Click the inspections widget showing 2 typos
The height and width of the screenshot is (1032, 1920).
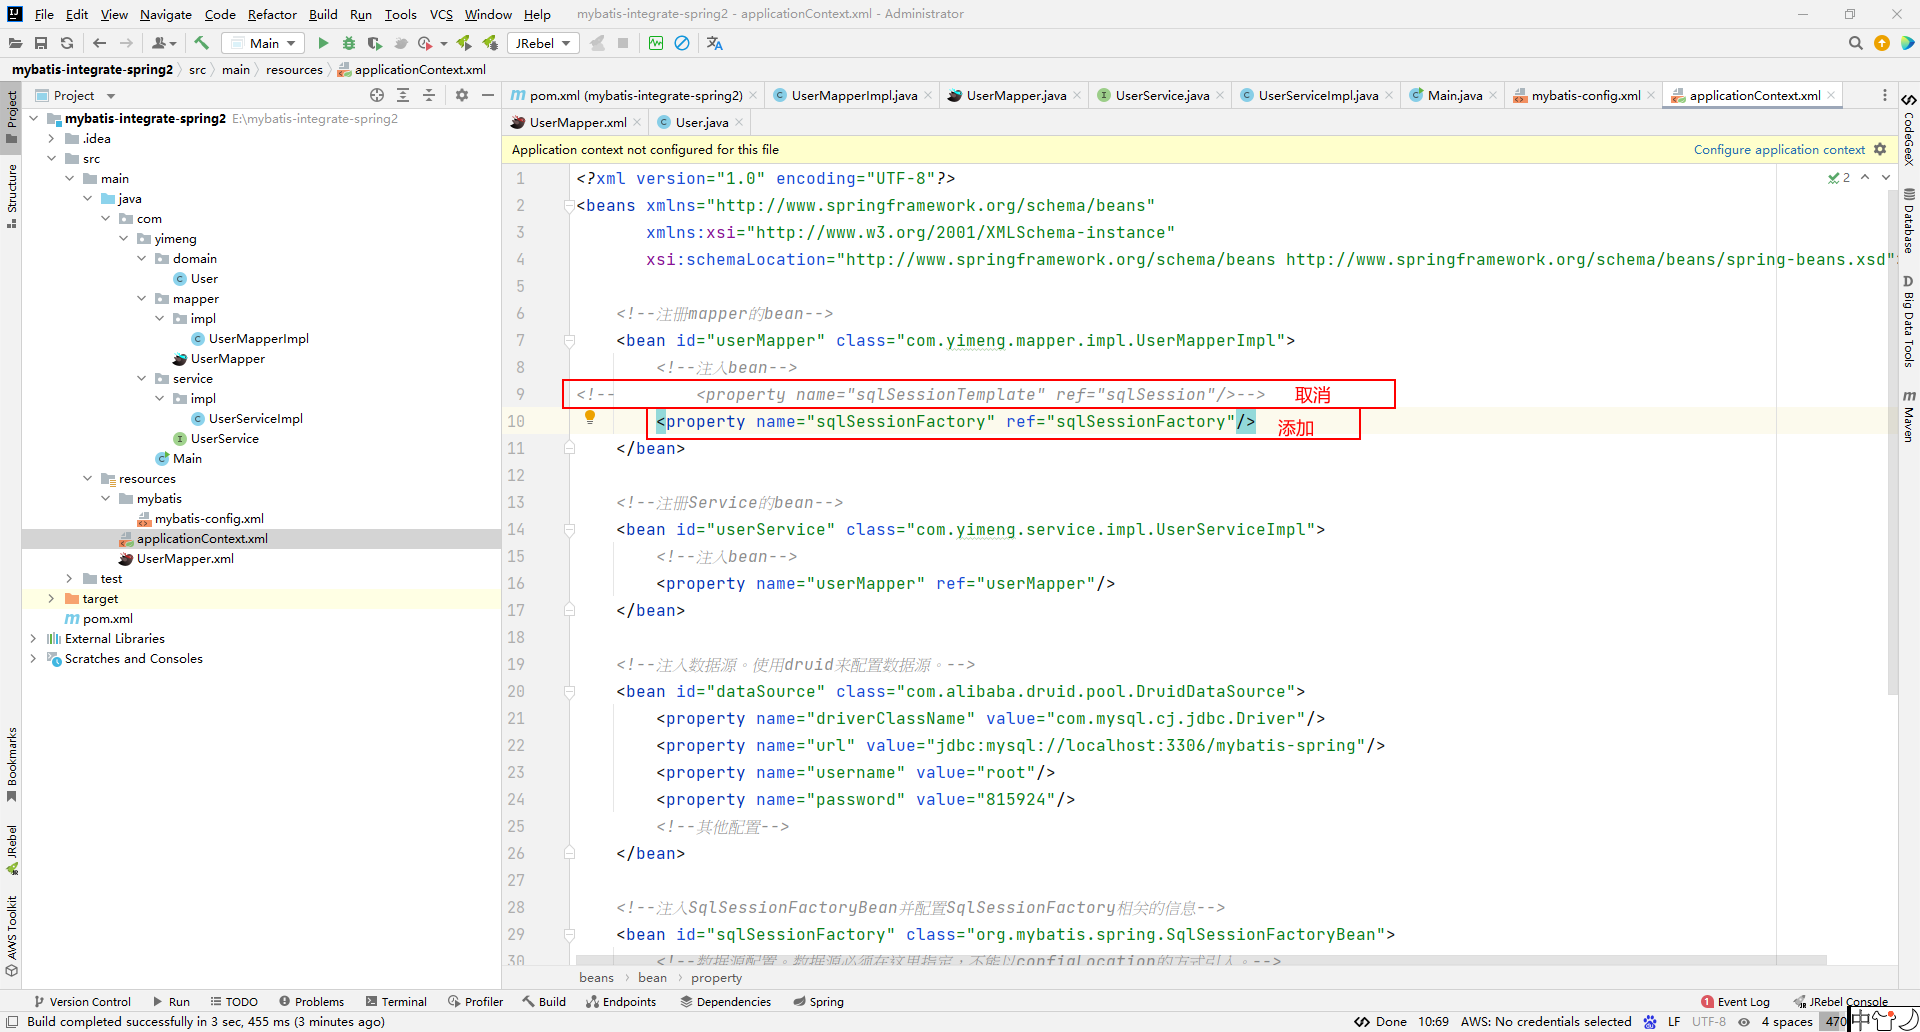1839,177
